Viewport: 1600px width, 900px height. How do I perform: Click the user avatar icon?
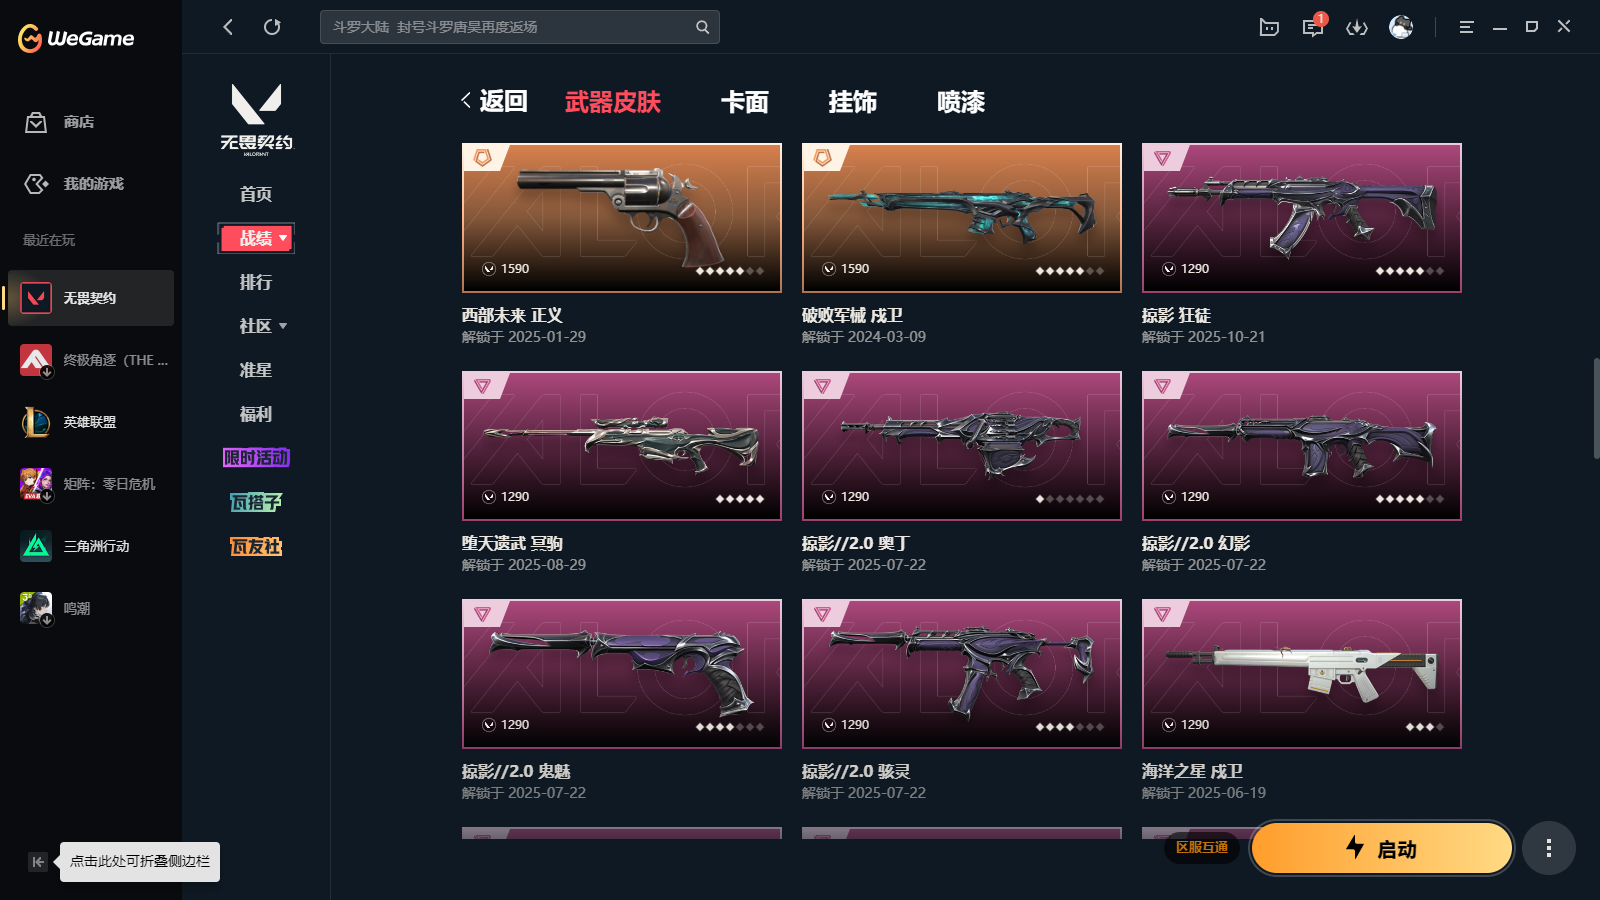tap(1401, 27)
